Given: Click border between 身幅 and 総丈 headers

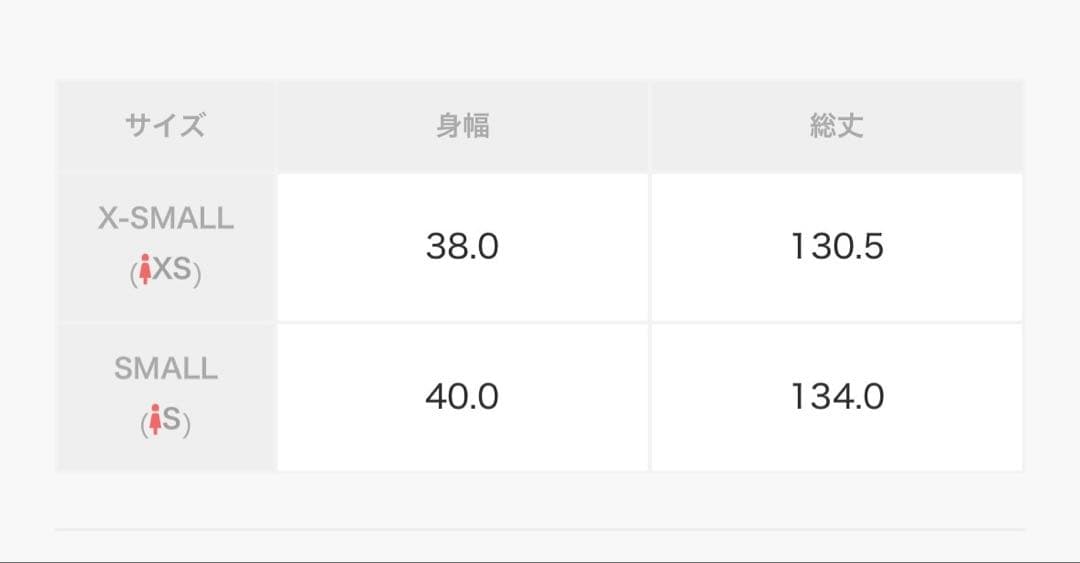Looking at the screenshot, I should coord(650,126).
